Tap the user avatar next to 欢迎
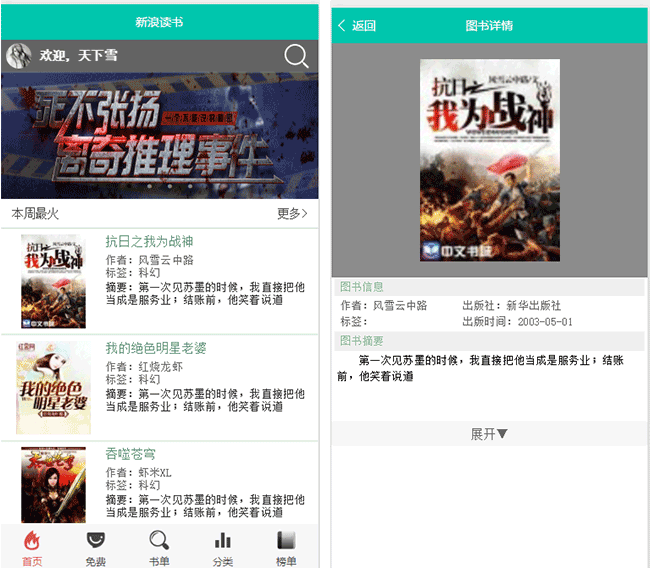Image resolution: width=650 pixels, height=568 pixels. coord(19,56)
